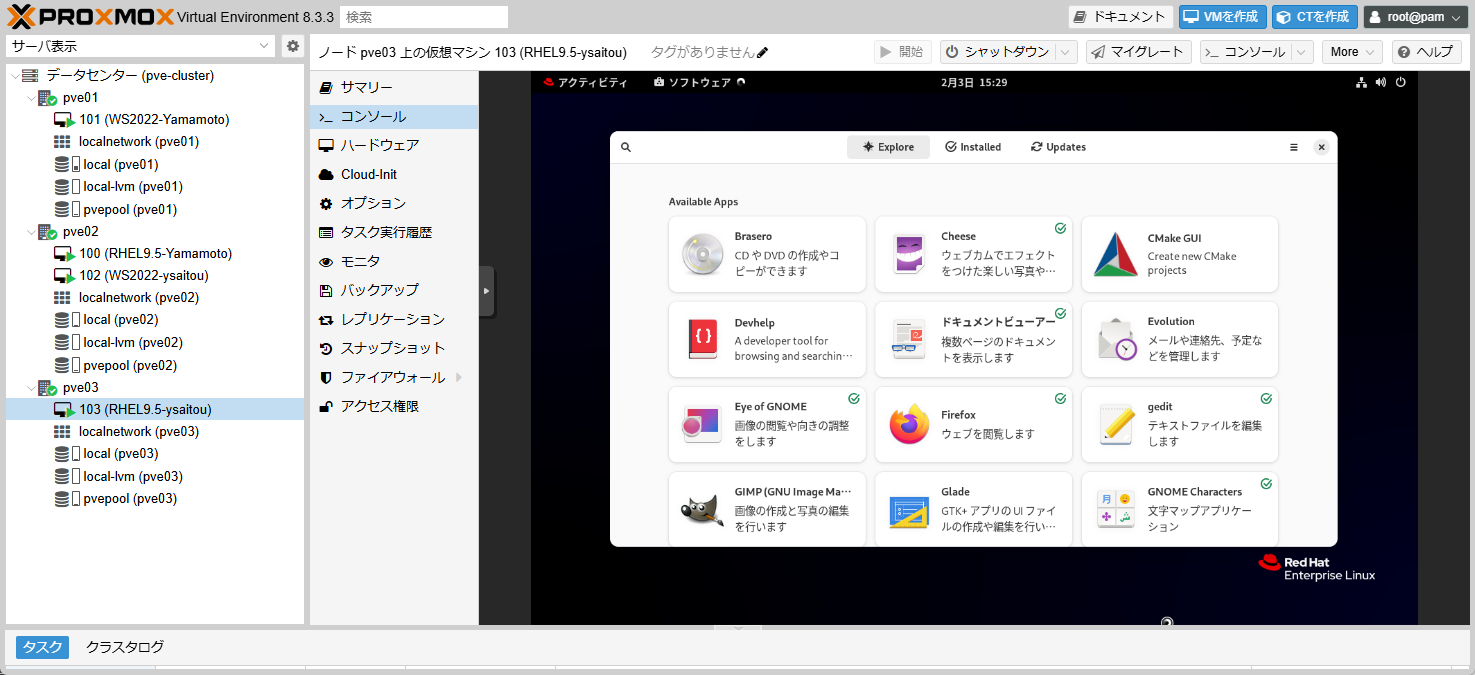Click the CMake GUI app icon
Viewport: 1475px width, 675px height.
[x=1115, y=254]
